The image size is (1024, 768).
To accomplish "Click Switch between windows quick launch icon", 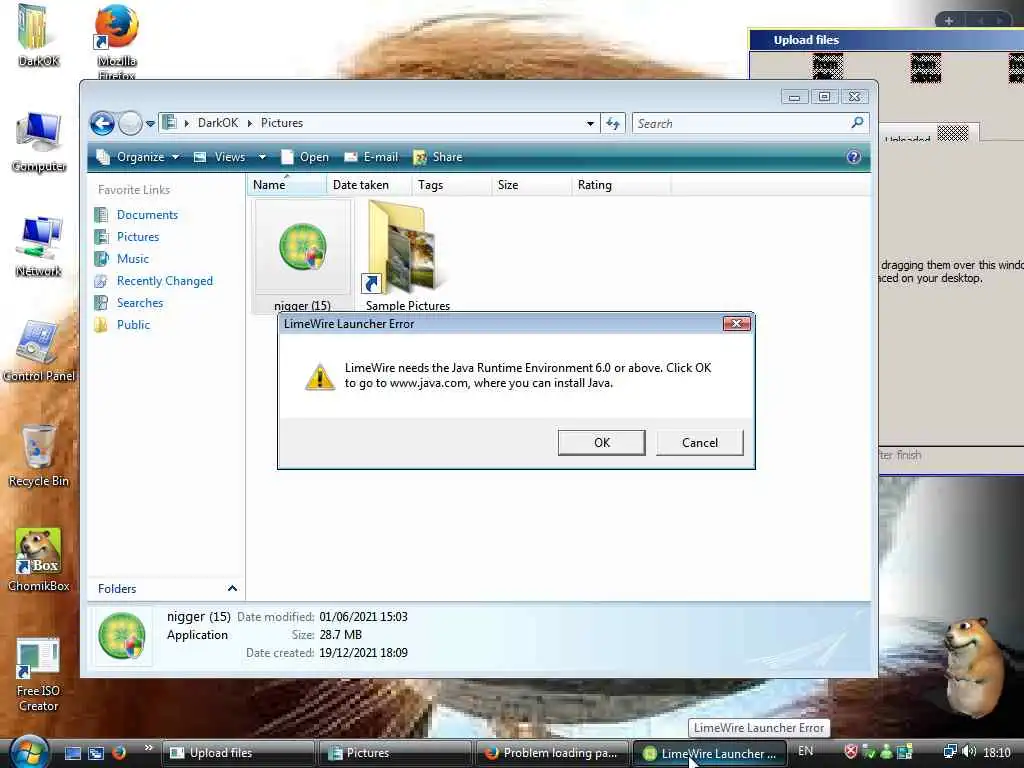I will (x=96, y=753).
